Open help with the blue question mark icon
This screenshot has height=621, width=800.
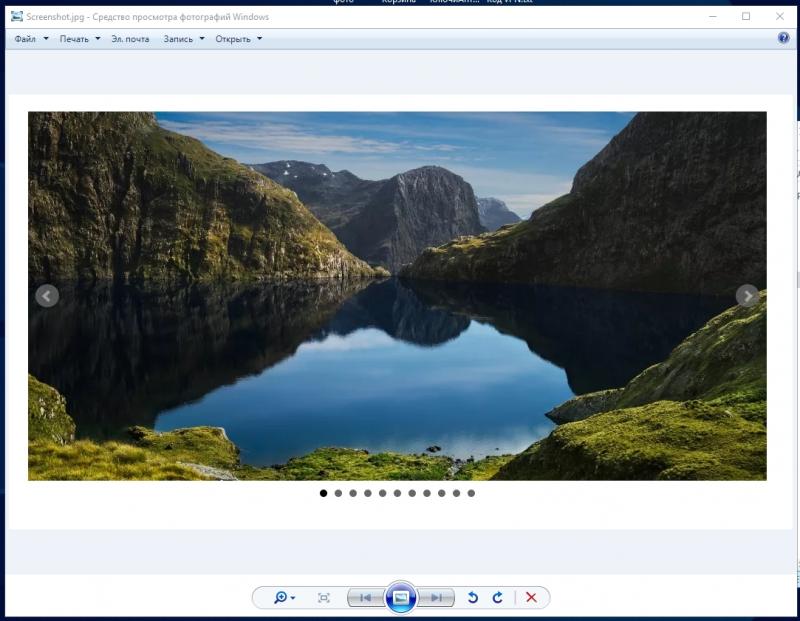[x=783, y=38]
